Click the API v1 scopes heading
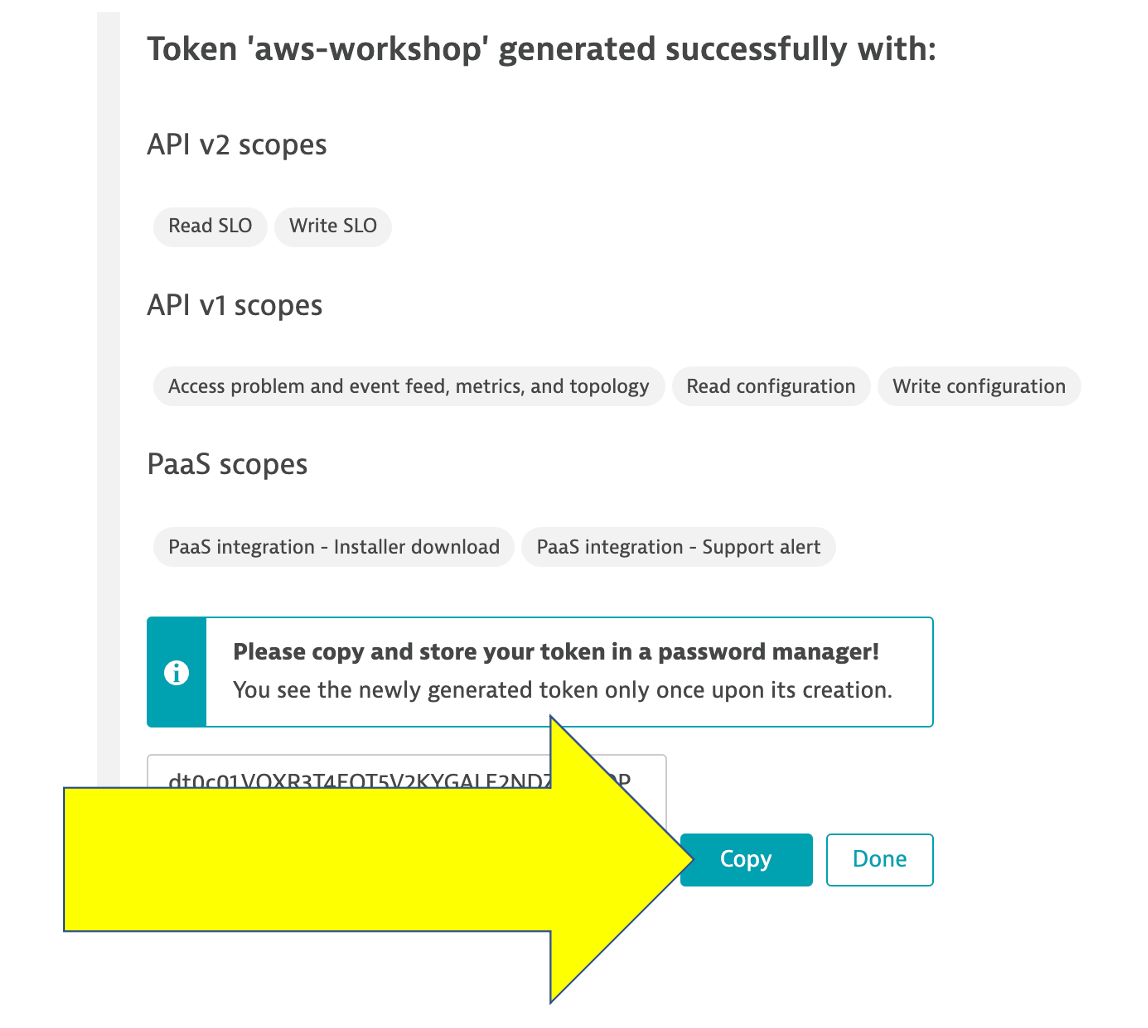Viewport: 1148px width, 1028px height. (235, 305)
